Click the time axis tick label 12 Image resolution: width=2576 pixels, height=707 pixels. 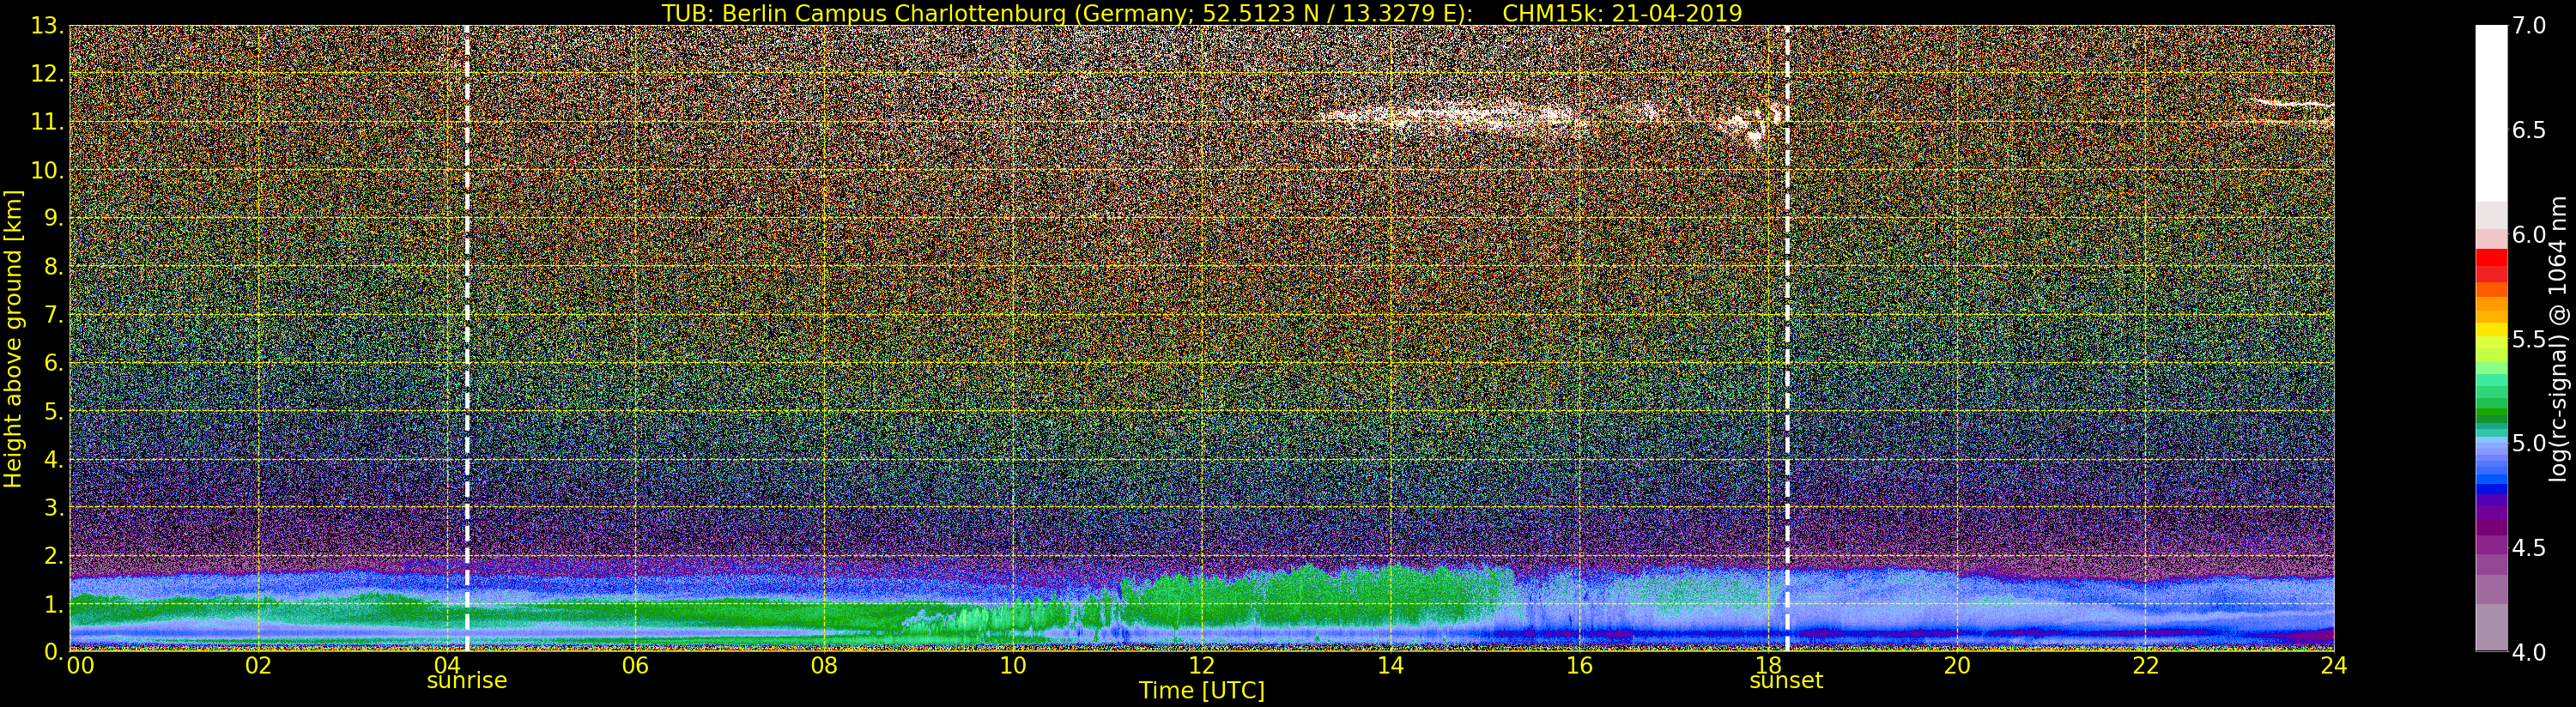(x=1202, y=666)
